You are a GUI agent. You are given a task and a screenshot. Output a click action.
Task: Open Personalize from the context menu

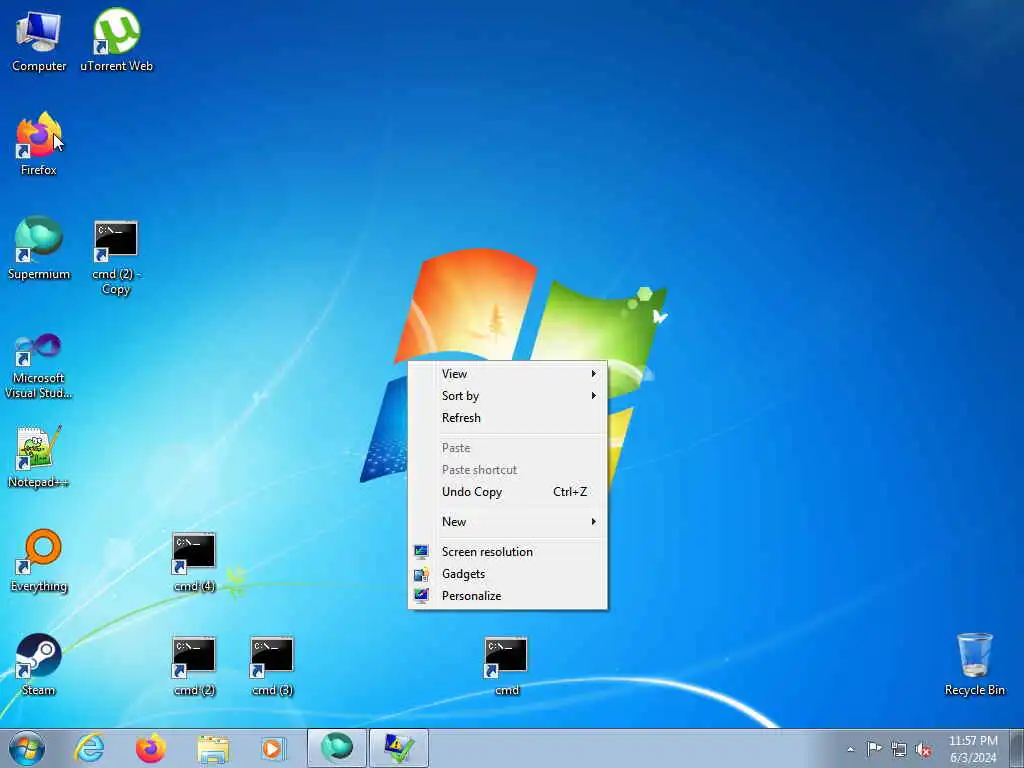(507, 596)
